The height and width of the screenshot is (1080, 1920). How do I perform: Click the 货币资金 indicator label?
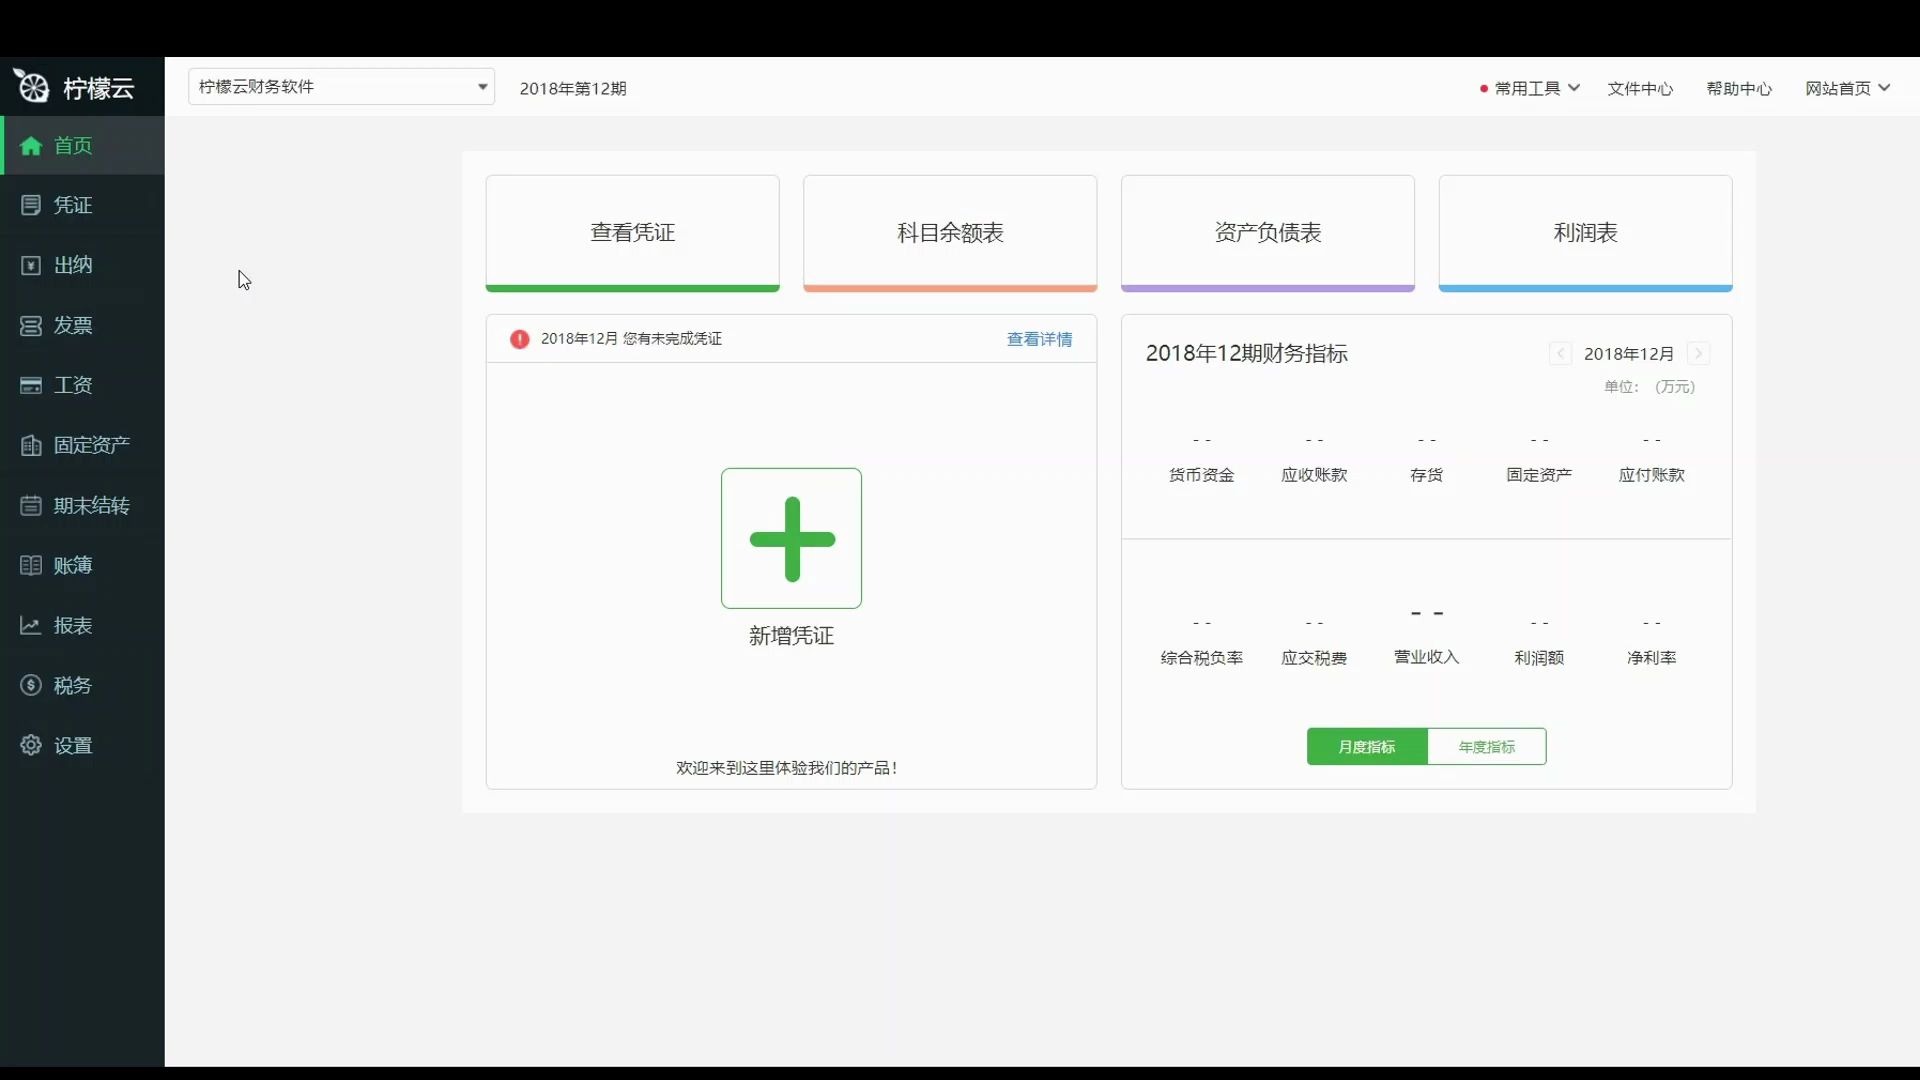(x=1202, y=475)
